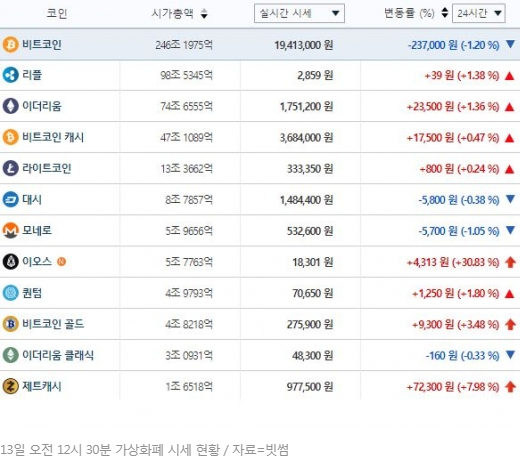
Task: Click the red up triangle in 비트코인 캐시 row
Action: pos(510,138)
